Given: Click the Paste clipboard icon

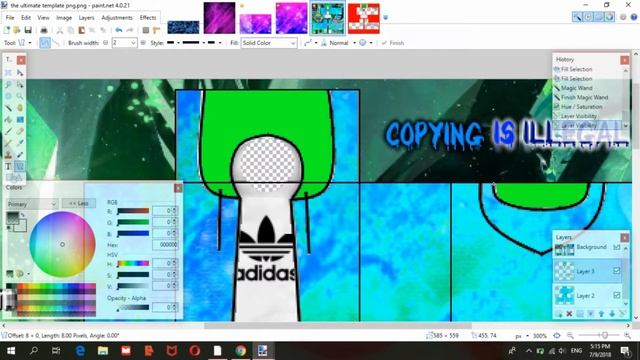Looking at the screenshot, I should point(82,30).
